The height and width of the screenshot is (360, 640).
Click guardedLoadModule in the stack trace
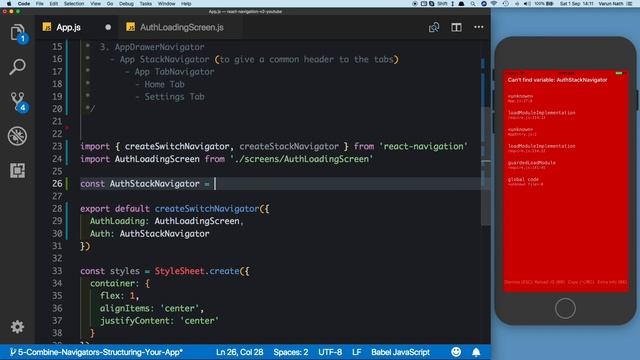[531, 163]
